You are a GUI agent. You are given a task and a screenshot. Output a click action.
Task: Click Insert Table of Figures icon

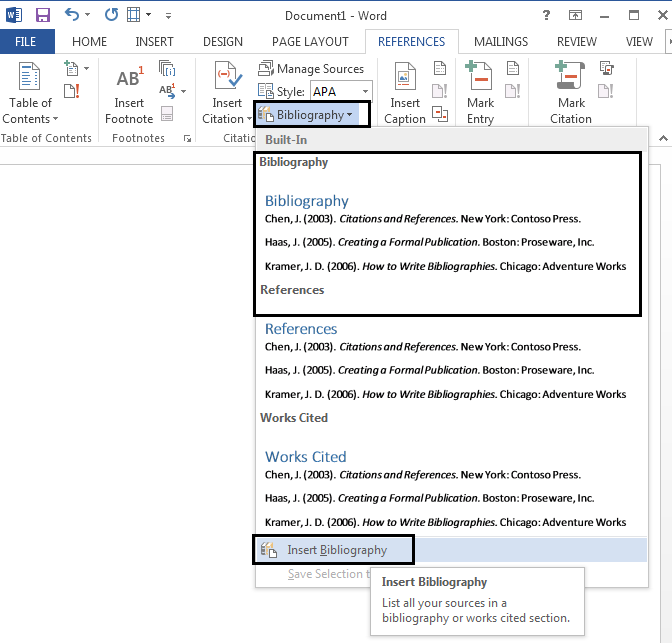[x=440, y=69]
